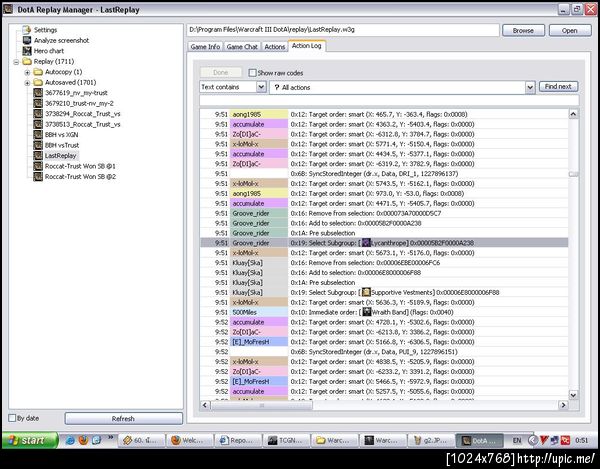Select the 3738513_Roccat_Trust_vs replay
The height and width of the screenshot is (469, 600).
[82, 124]
